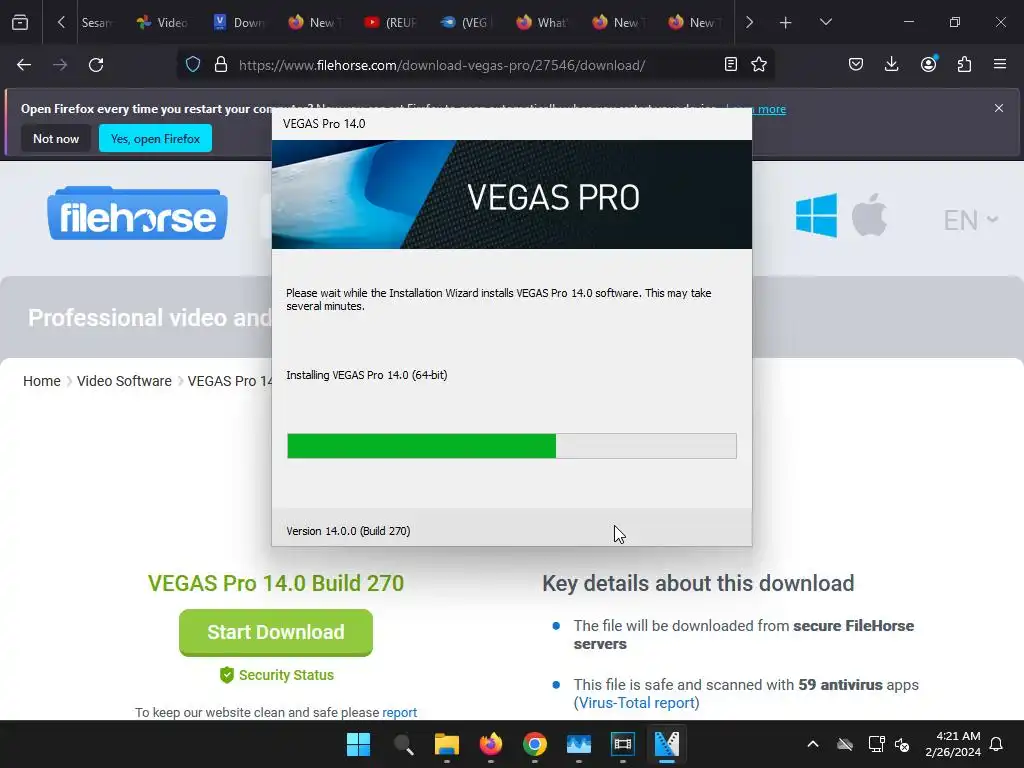Open the extensions puzzle icon
Image resolution: width=1024 pixels, height=768 pixels.
965,64
